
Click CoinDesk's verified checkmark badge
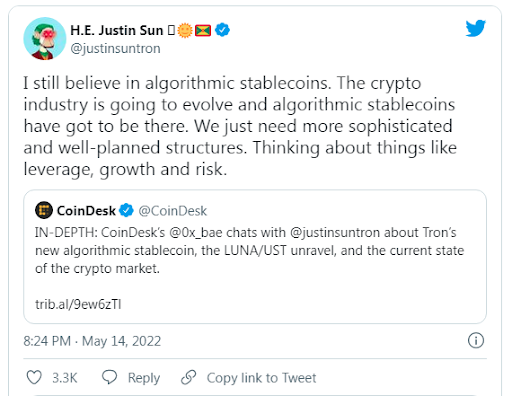tap(126, 211)
